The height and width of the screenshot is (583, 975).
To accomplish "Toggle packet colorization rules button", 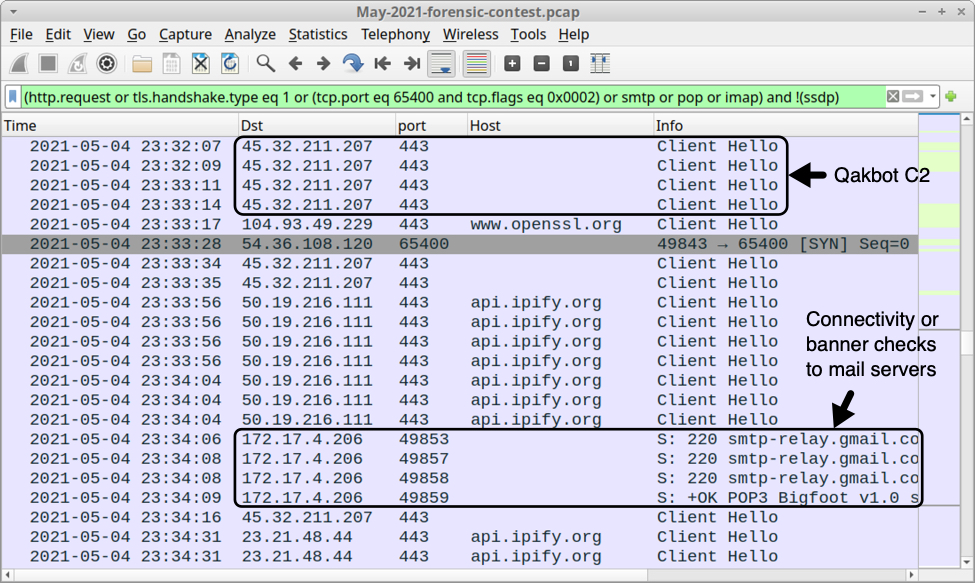I will click(477, 64).
